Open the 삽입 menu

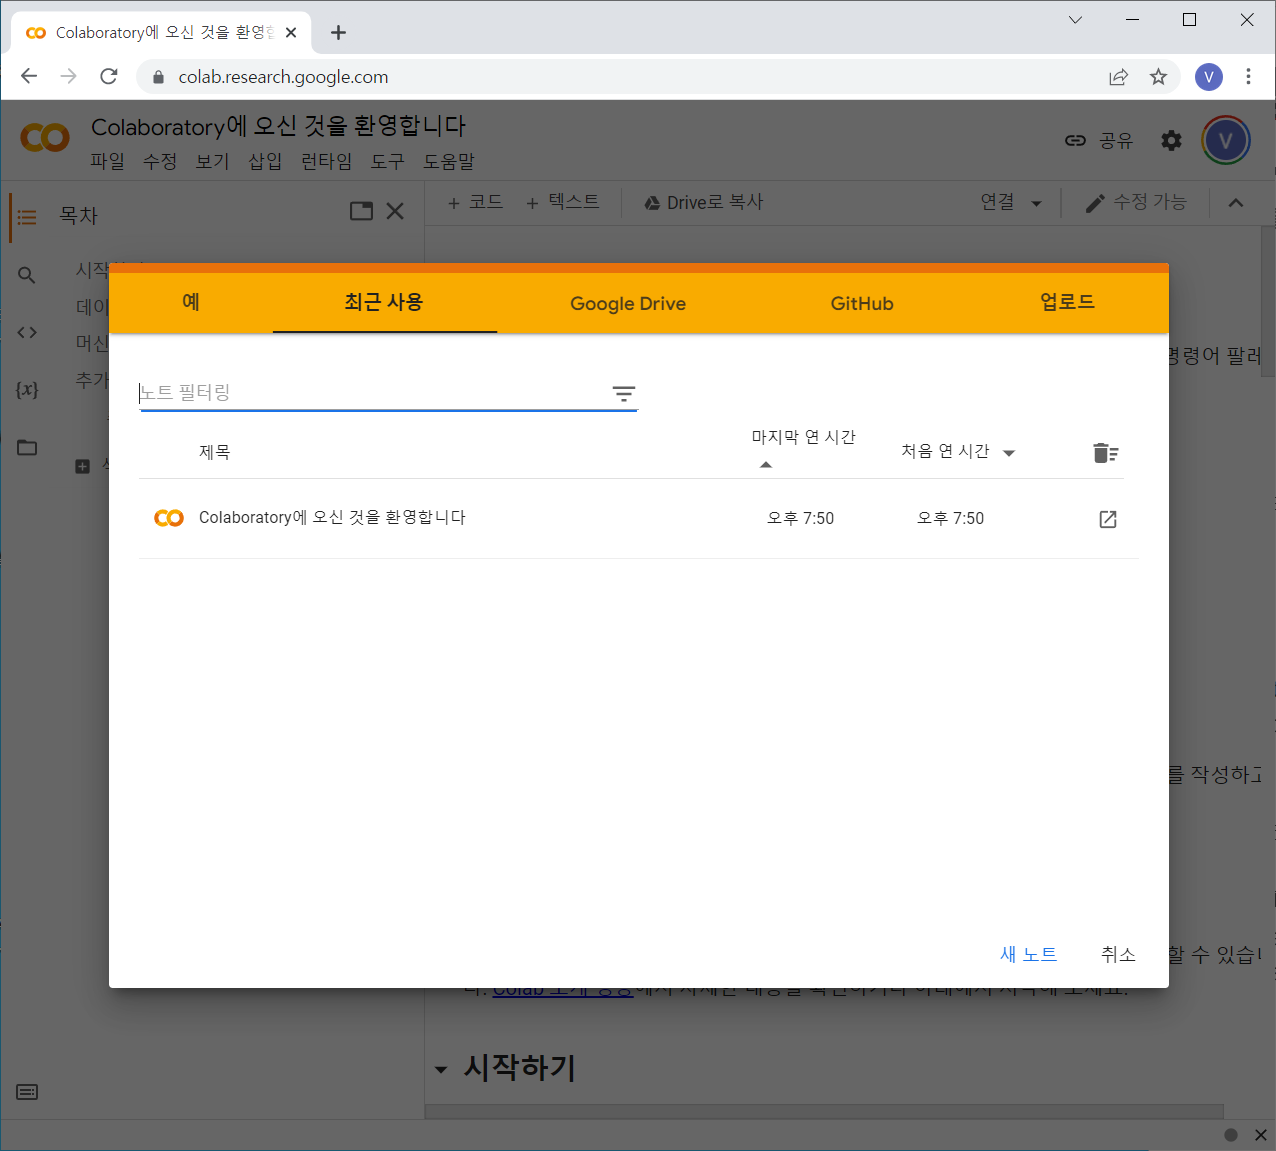click(265, 161)
